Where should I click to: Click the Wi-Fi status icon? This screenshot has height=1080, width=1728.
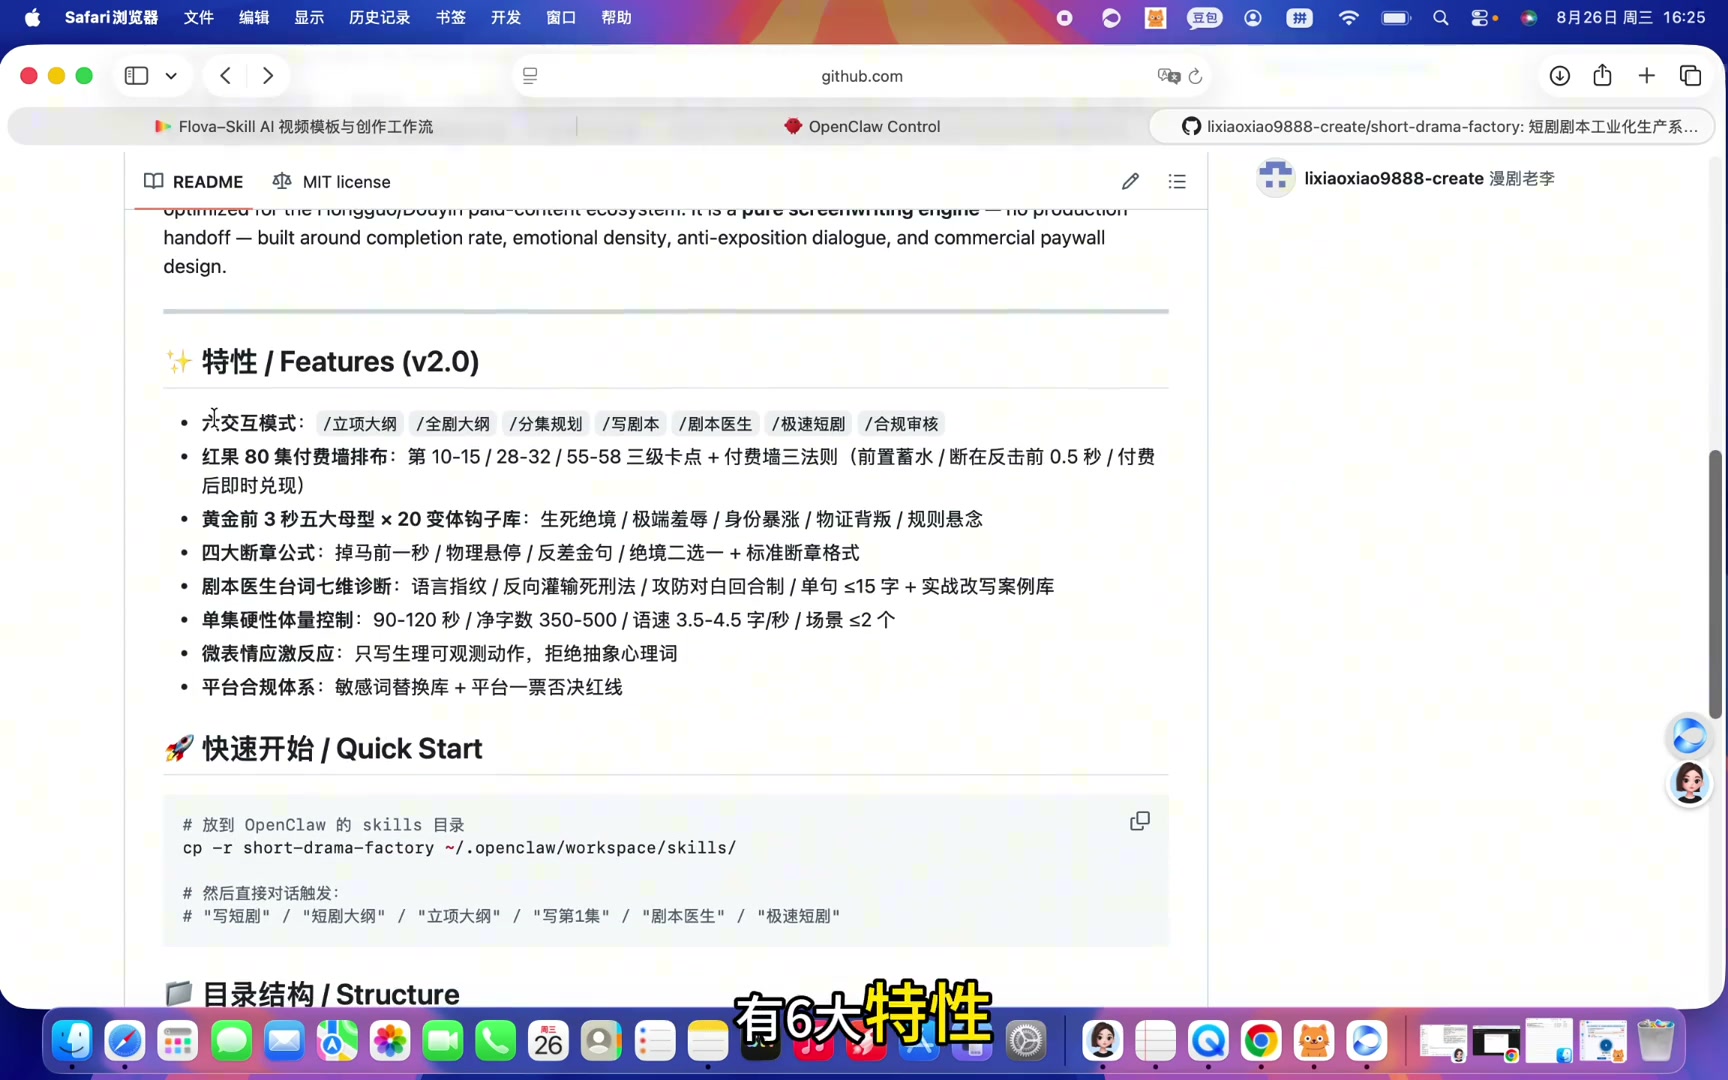click(x=1349, y=18)
